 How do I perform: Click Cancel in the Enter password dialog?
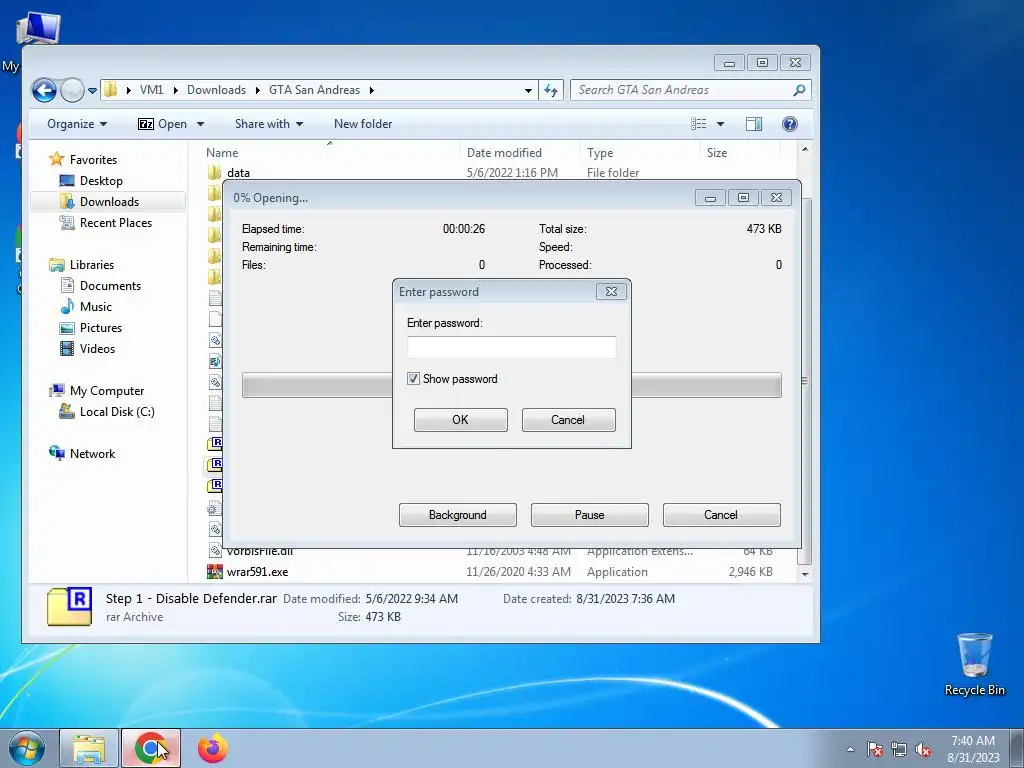[x=568, y=420]
